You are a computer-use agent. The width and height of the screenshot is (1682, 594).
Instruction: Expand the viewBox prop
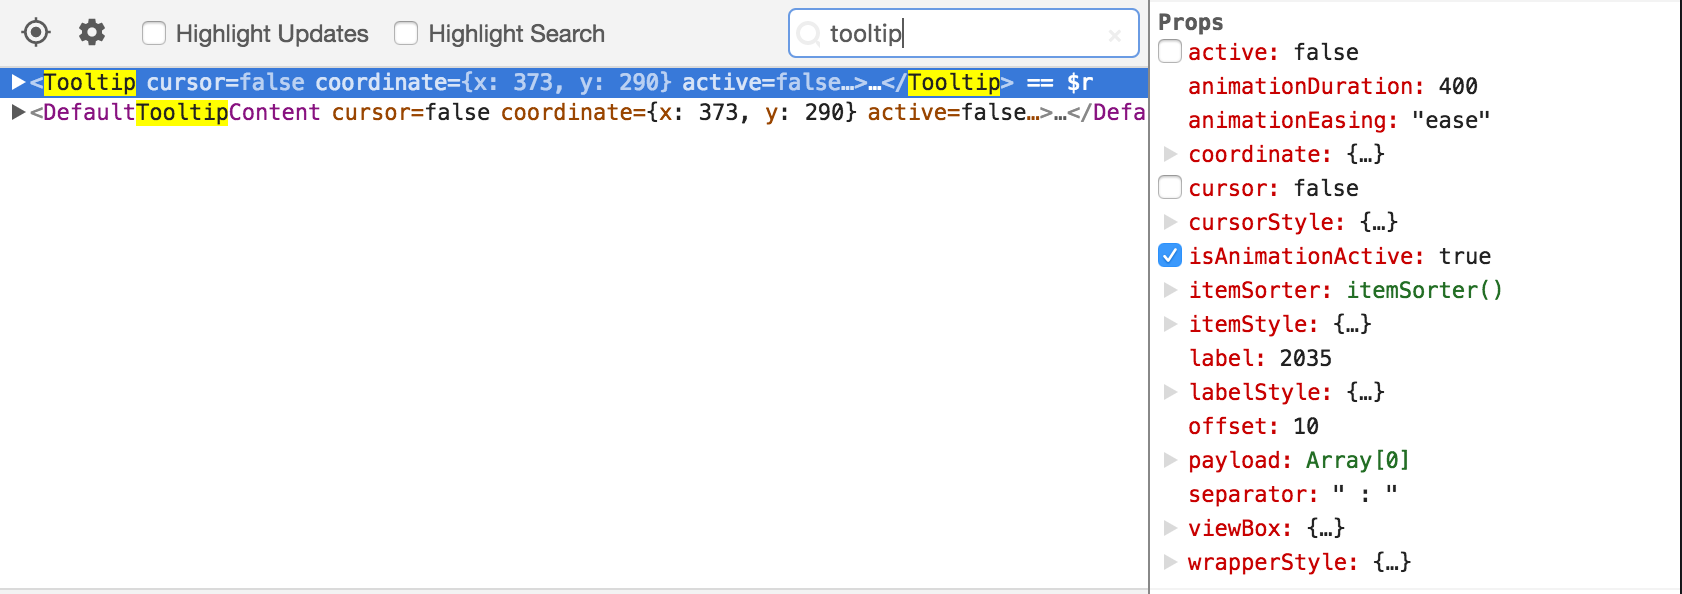point(1170,528)
